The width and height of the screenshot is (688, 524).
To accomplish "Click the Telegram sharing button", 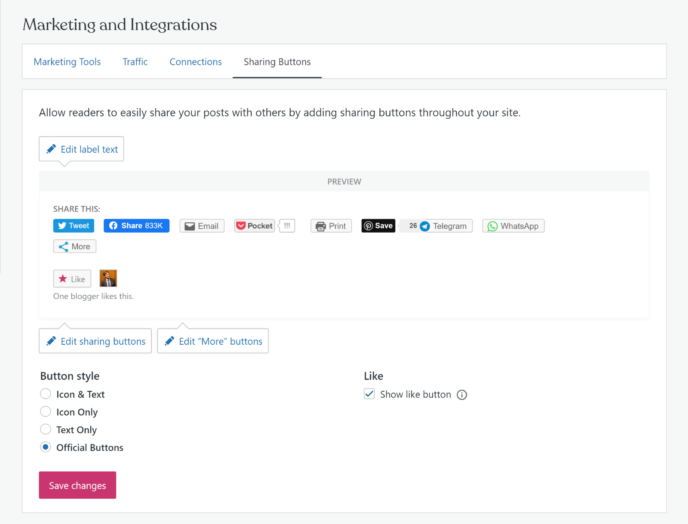I will [x=447, y=226].
